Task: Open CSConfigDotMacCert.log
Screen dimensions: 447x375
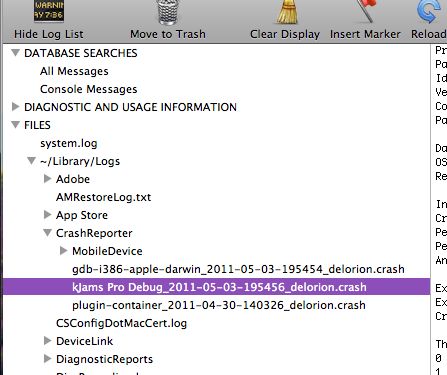Action: click(121, 323)
